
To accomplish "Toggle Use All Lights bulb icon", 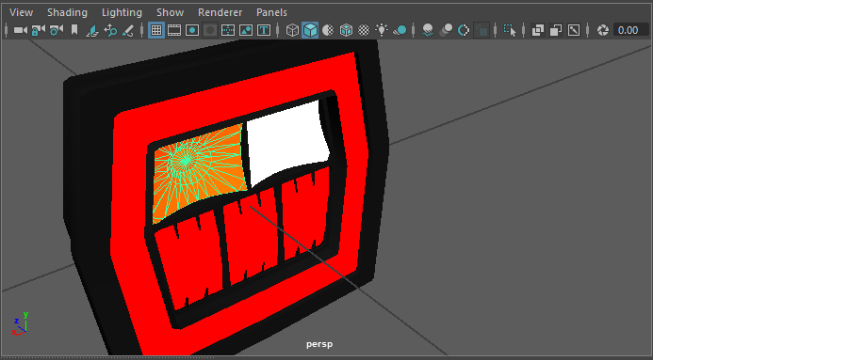I will [x=382, y=30].
